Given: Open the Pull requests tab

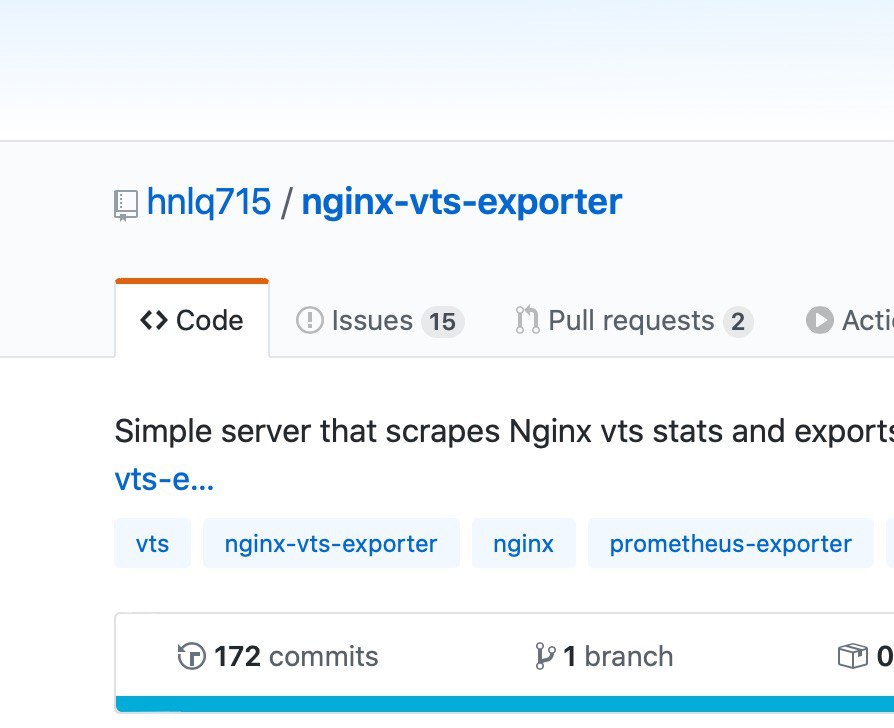Looking at the screenshot, I should pos(634,320).
